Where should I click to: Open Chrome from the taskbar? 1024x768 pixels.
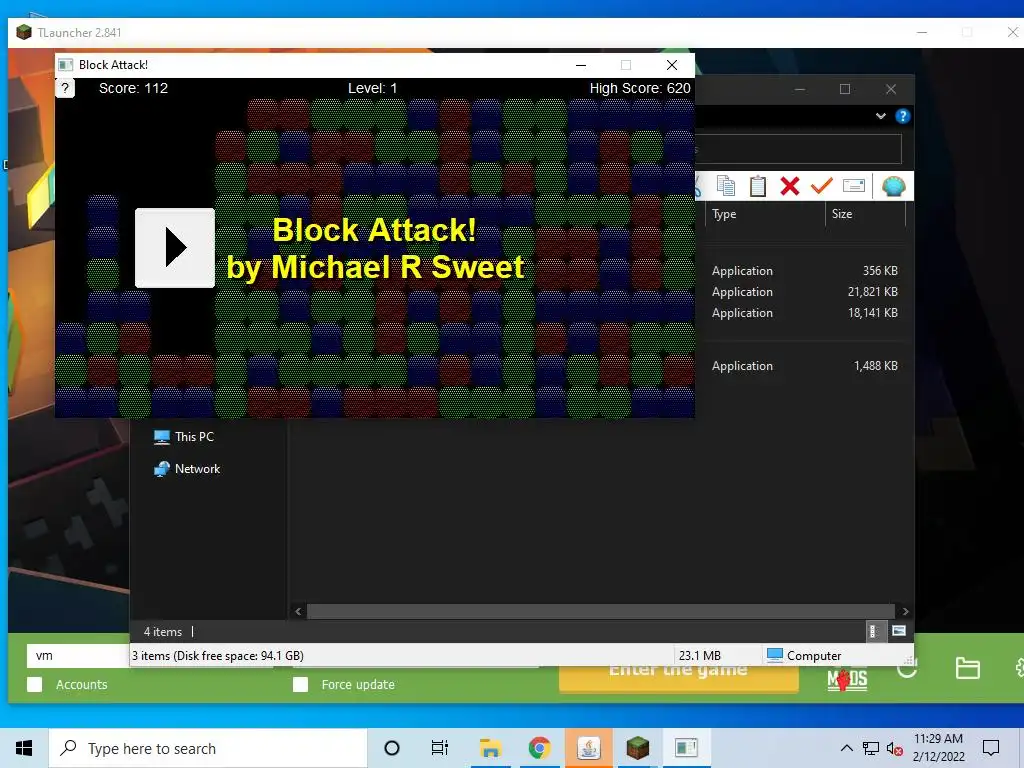(x=539, y=748)
